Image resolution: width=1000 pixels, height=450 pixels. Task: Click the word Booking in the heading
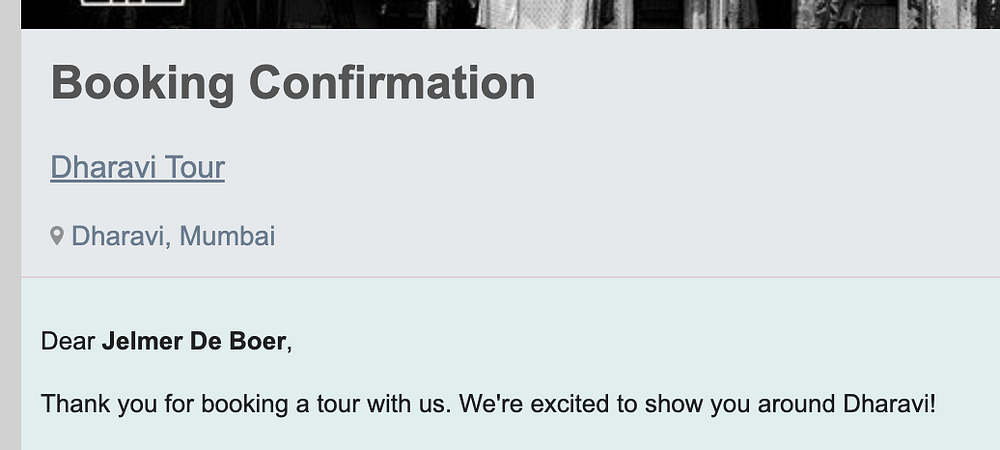point(142,82)
